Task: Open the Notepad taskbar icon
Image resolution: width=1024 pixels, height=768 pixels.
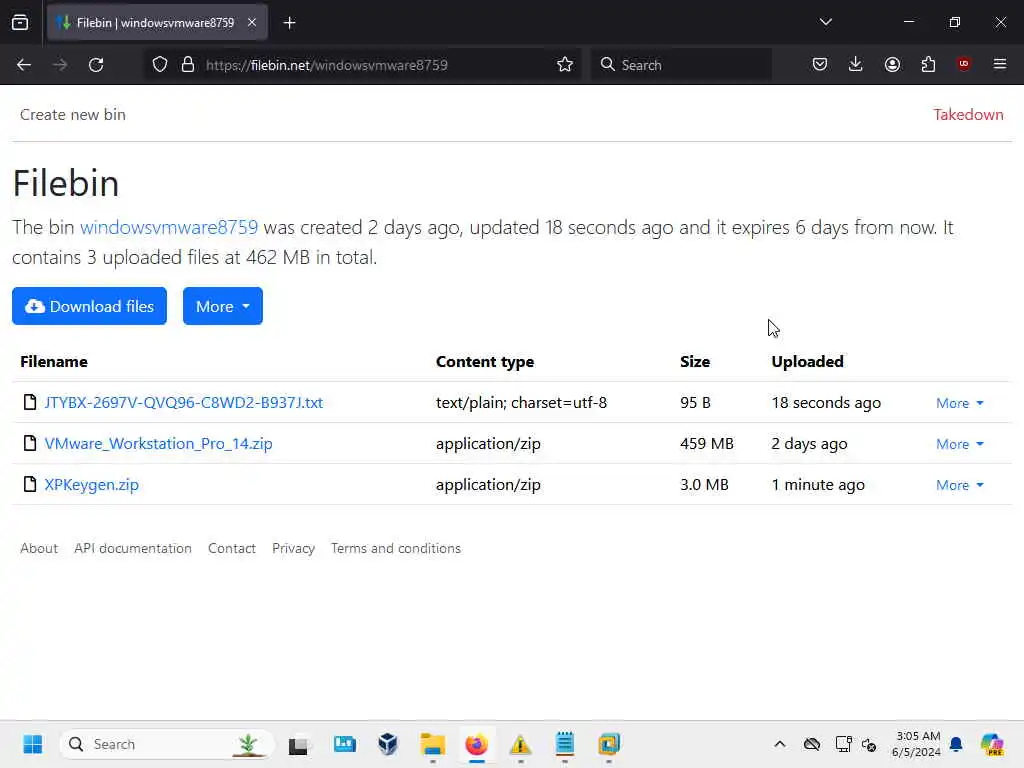Action: (565, 744)
